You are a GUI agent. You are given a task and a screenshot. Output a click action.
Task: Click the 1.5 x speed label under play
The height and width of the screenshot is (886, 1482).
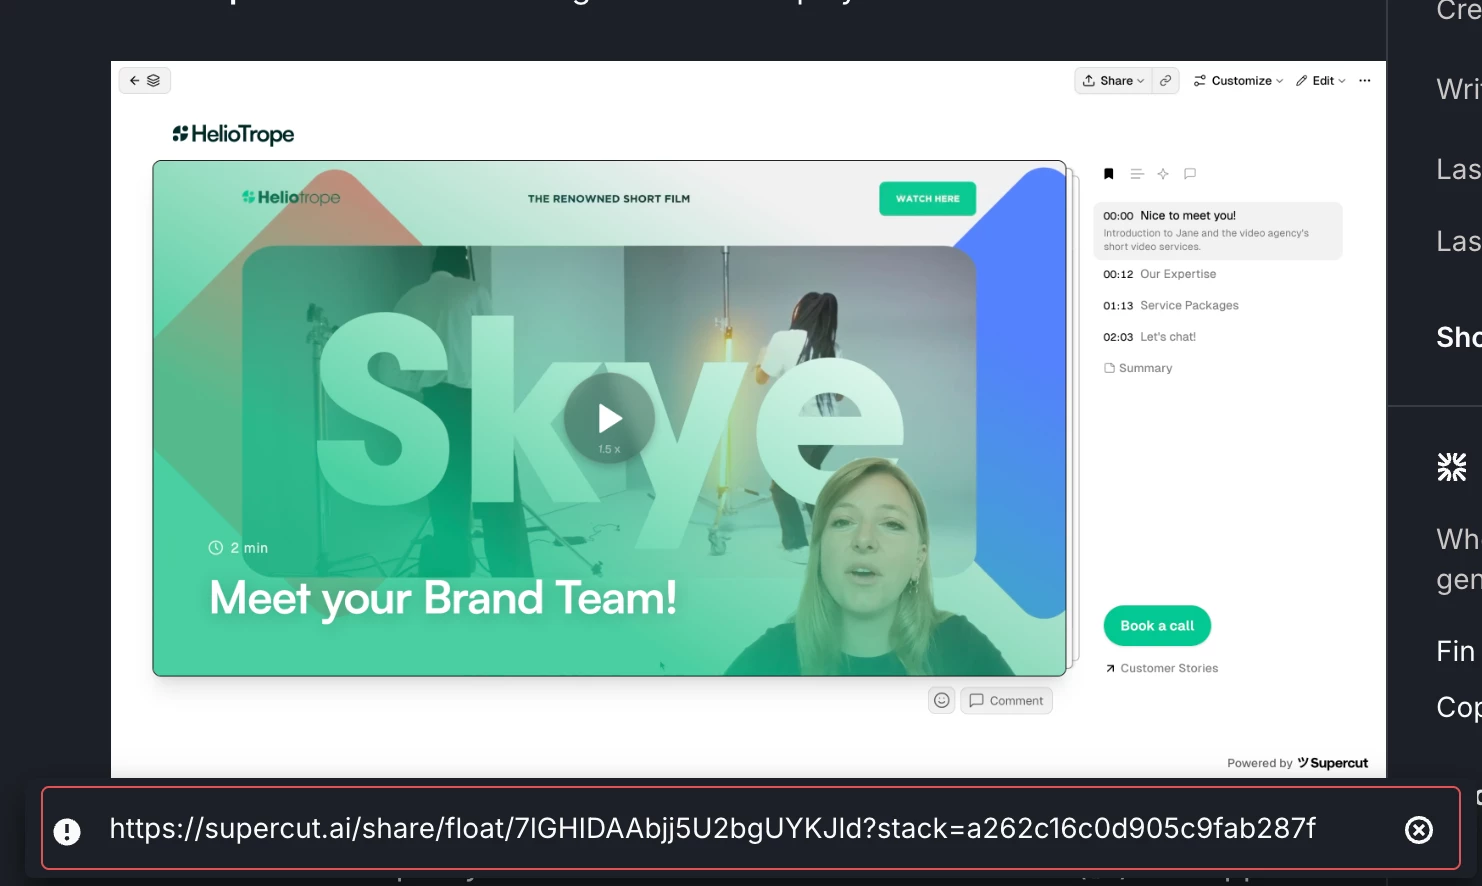pyautogui.click(x=609, y=450)
